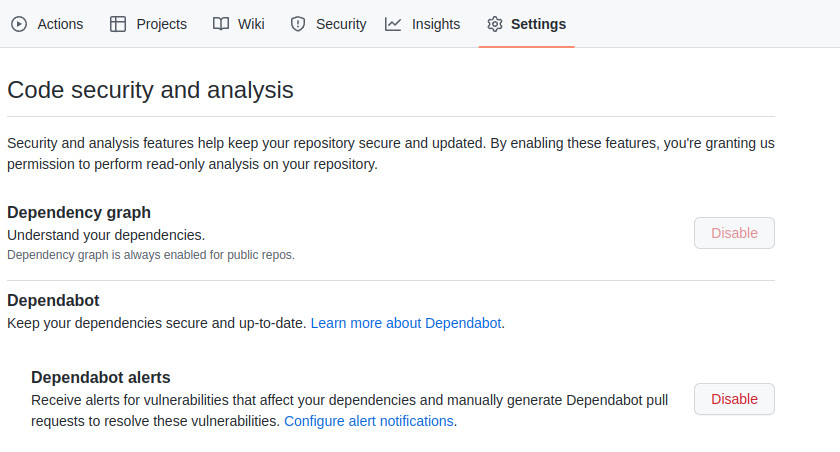The width and height of the screenshot is (840, 452).
Task: Click the Code security and analysis heading
Action: pos(150,90)
